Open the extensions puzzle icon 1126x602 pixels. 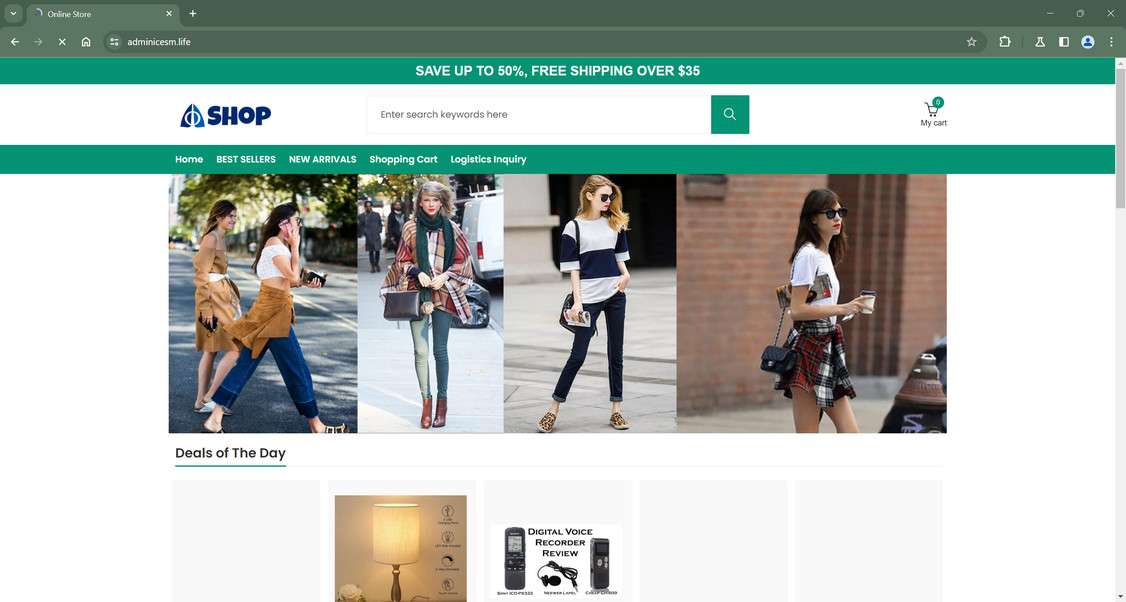tap(1005, 42)
